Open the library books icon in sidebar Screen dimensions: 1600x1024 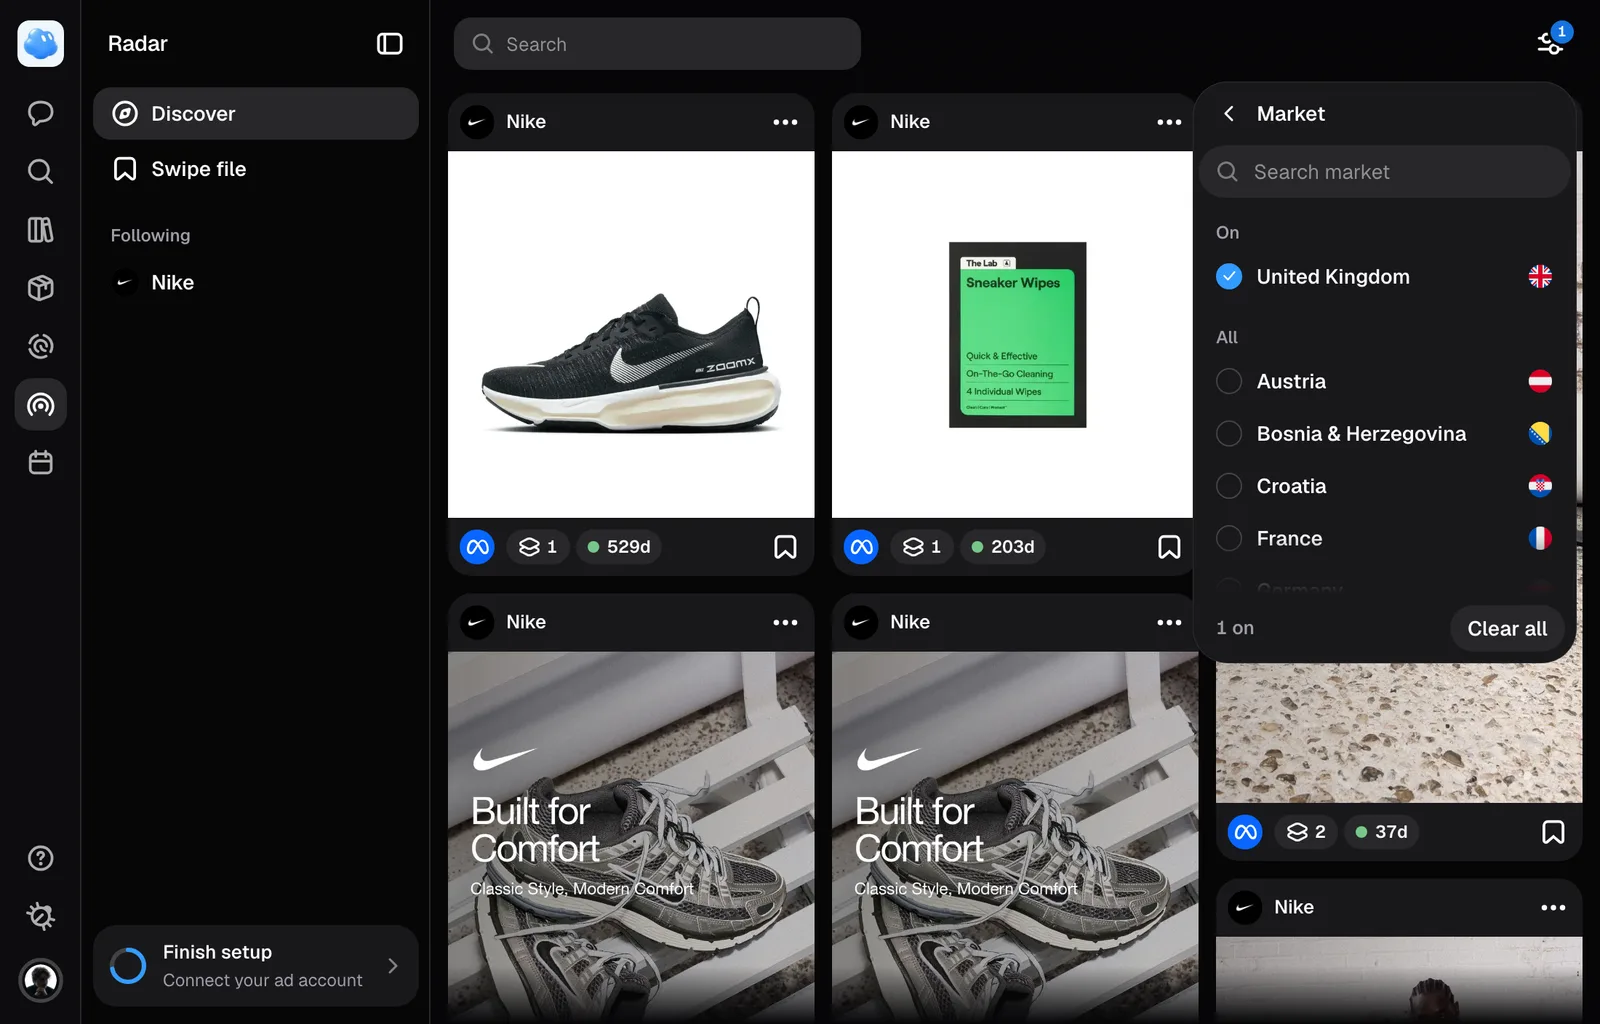pos(40,230)
